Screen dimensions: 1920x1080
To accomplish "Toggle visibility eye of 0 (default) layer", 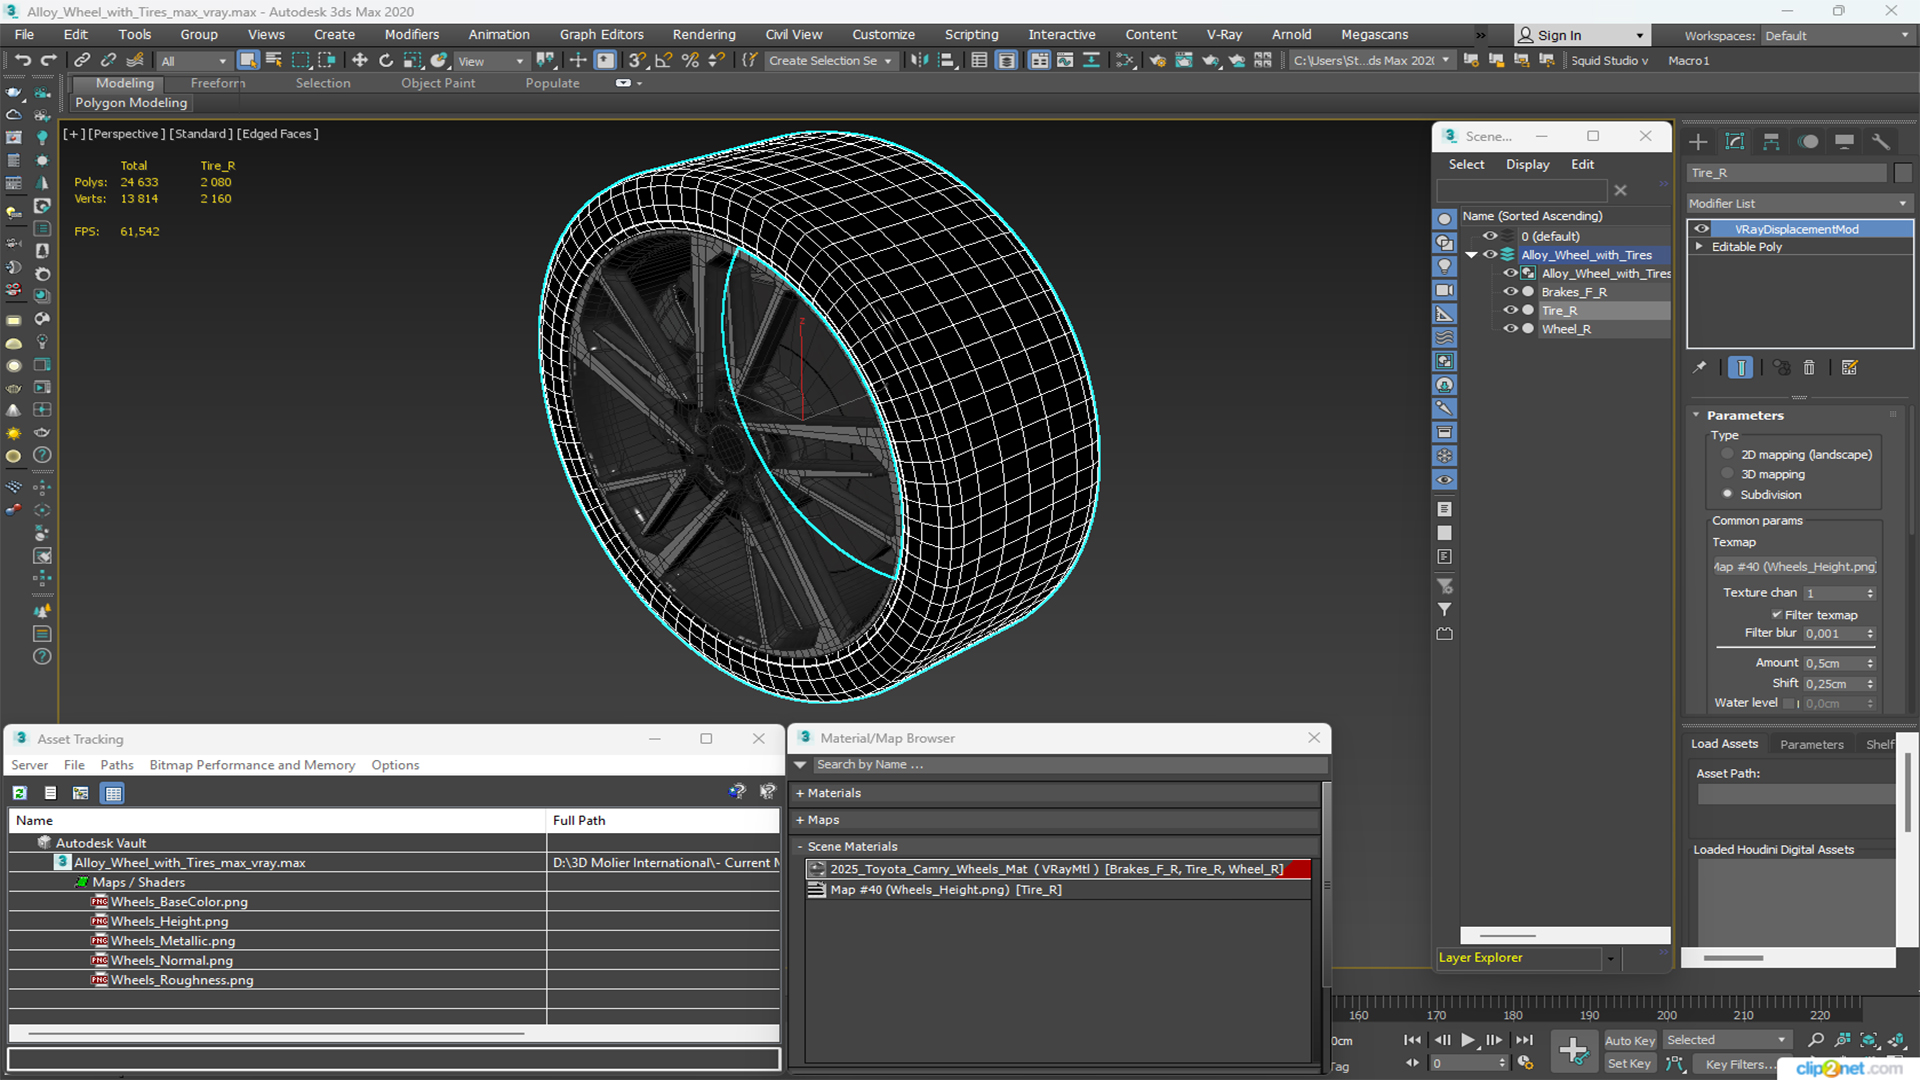I will (1490, 236).
